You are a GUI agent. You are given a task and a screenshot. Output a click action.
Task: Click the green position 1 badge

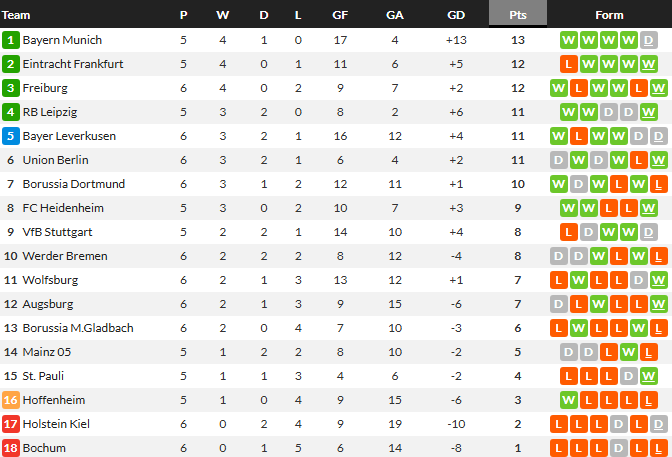(x=11, y=40)
